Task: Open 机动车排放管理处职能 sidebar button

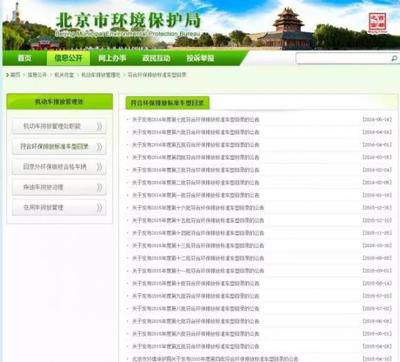Action: tap(59, 126)
